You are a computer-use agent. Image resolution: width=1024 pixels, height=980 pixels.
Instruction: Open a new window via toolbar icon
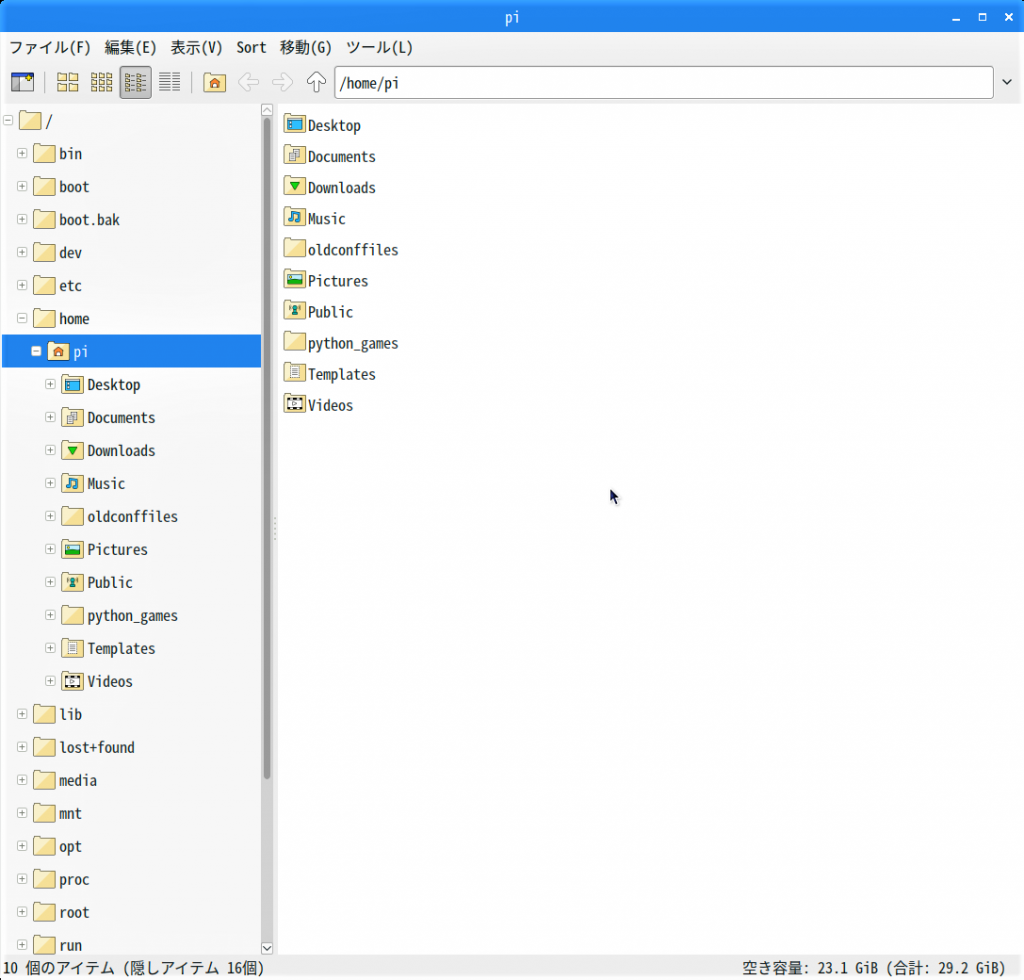coord(22,82)
